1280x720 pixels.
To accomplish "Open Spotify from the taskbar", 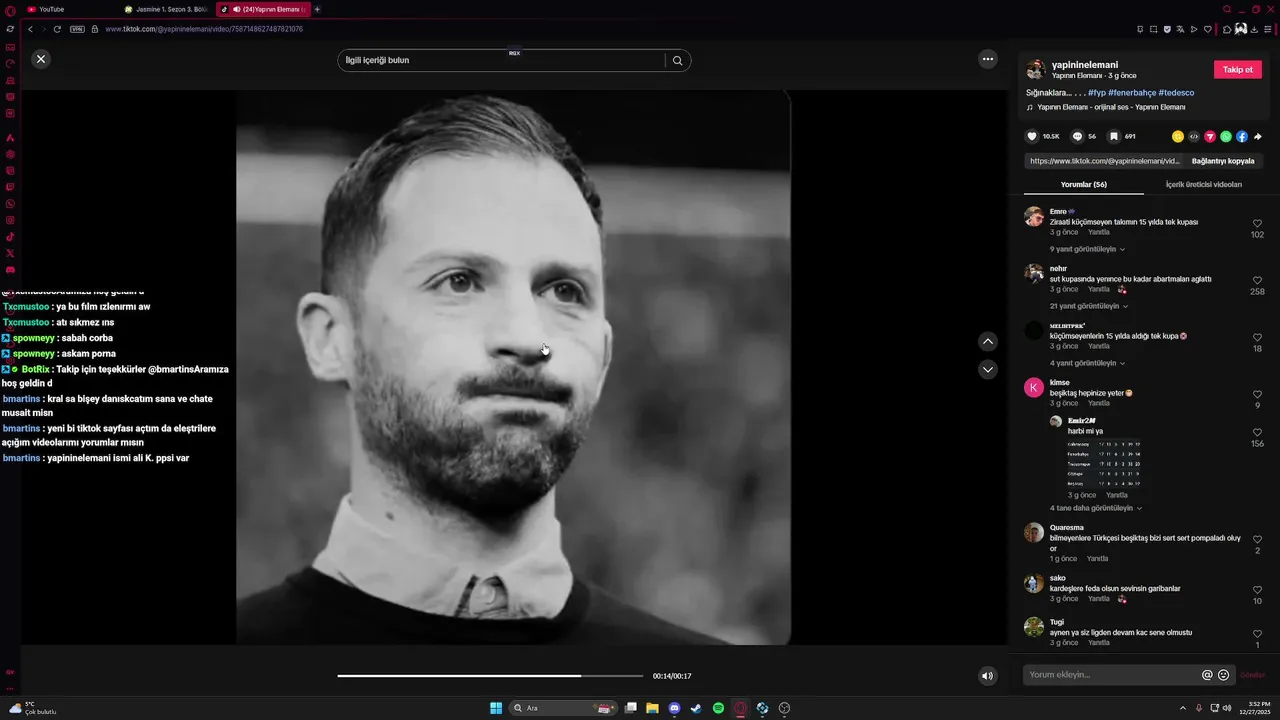I will (718, 708).
